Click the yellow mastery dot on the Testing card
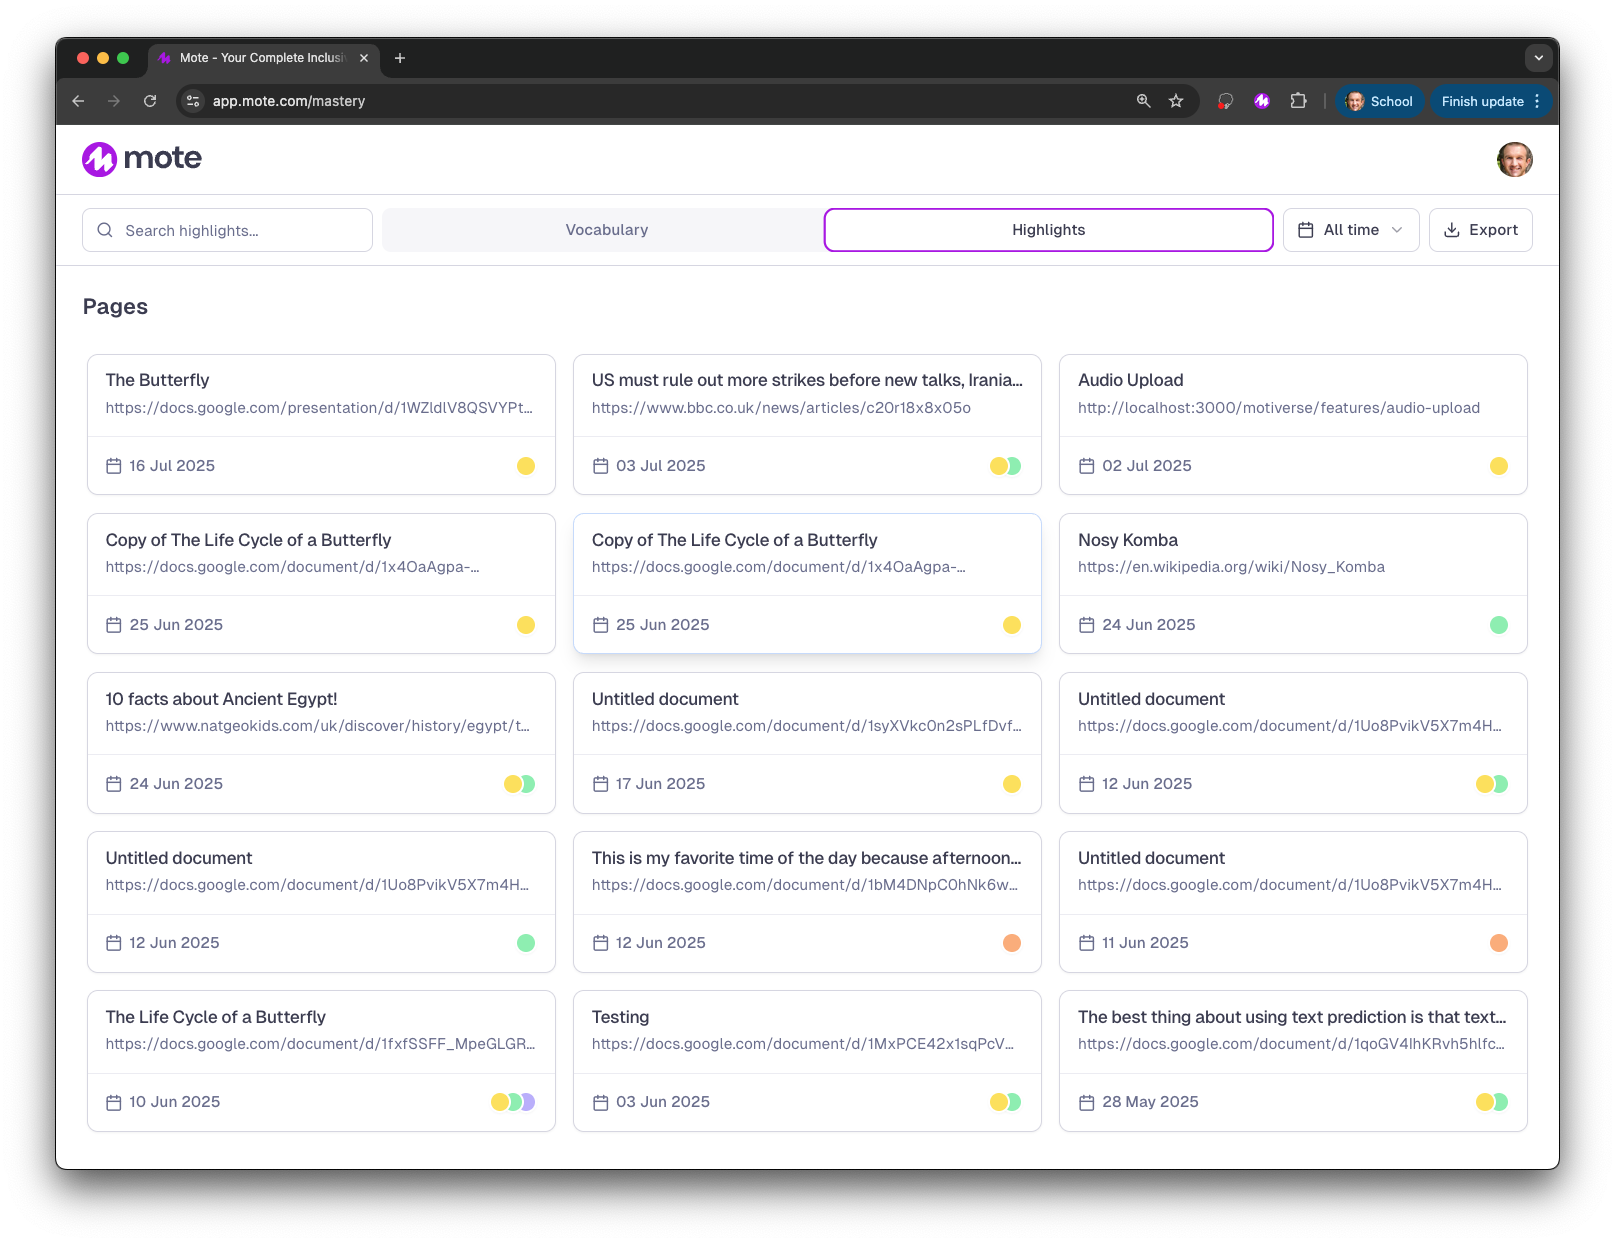This screenshot has height=1243, width=1615. (999, 1101)
